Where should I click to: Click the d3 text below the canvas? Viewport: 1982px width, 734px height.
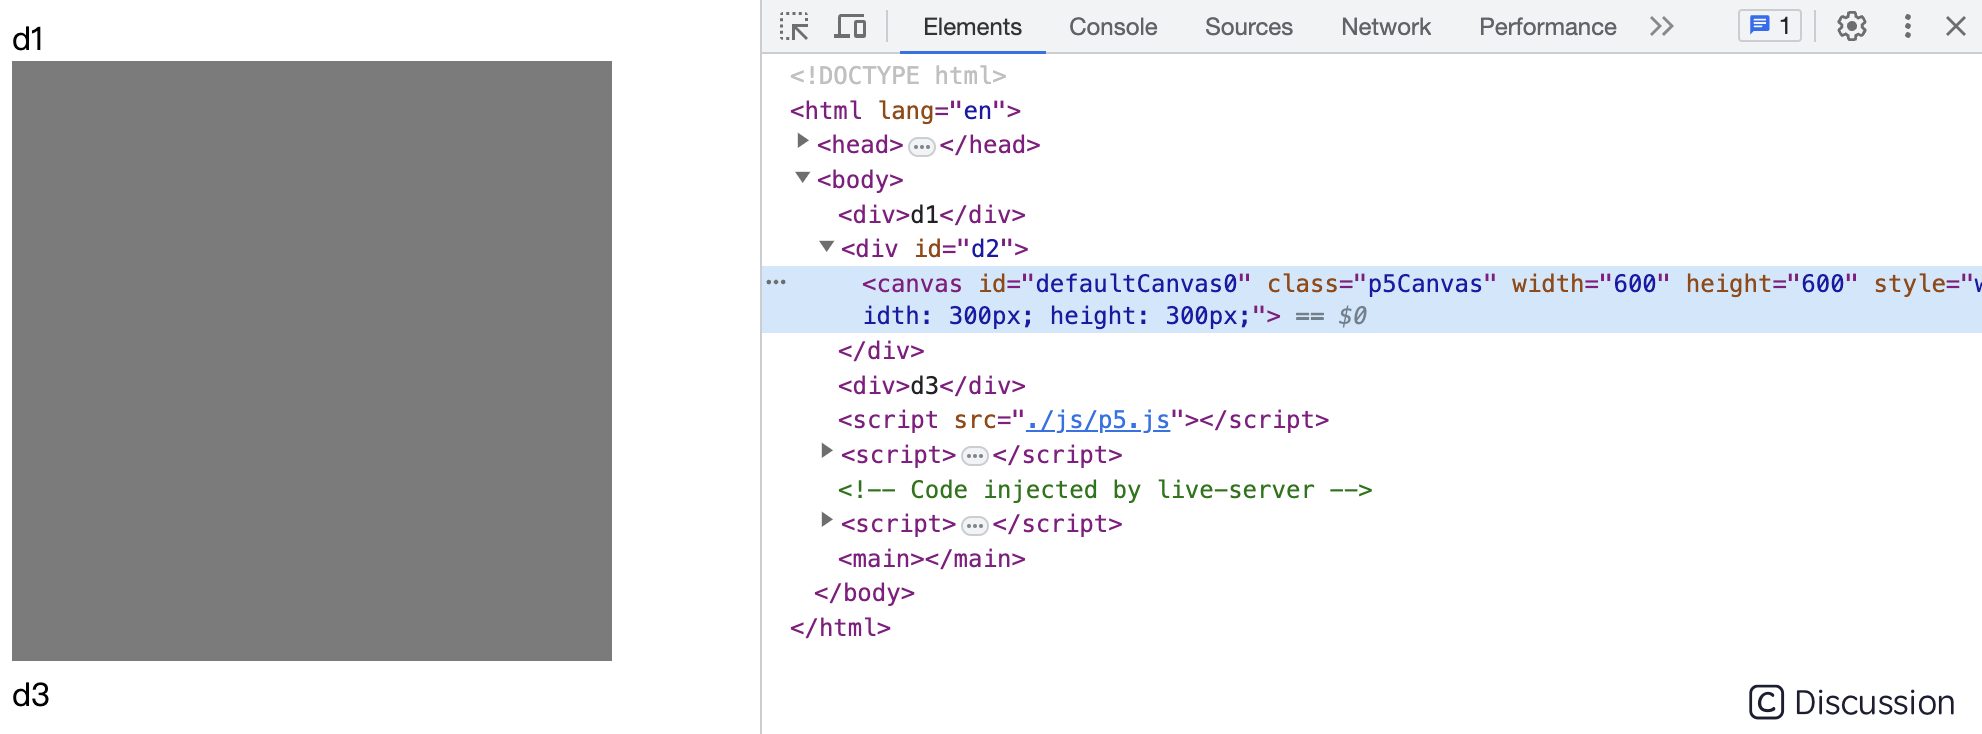[x=30, y=695]
